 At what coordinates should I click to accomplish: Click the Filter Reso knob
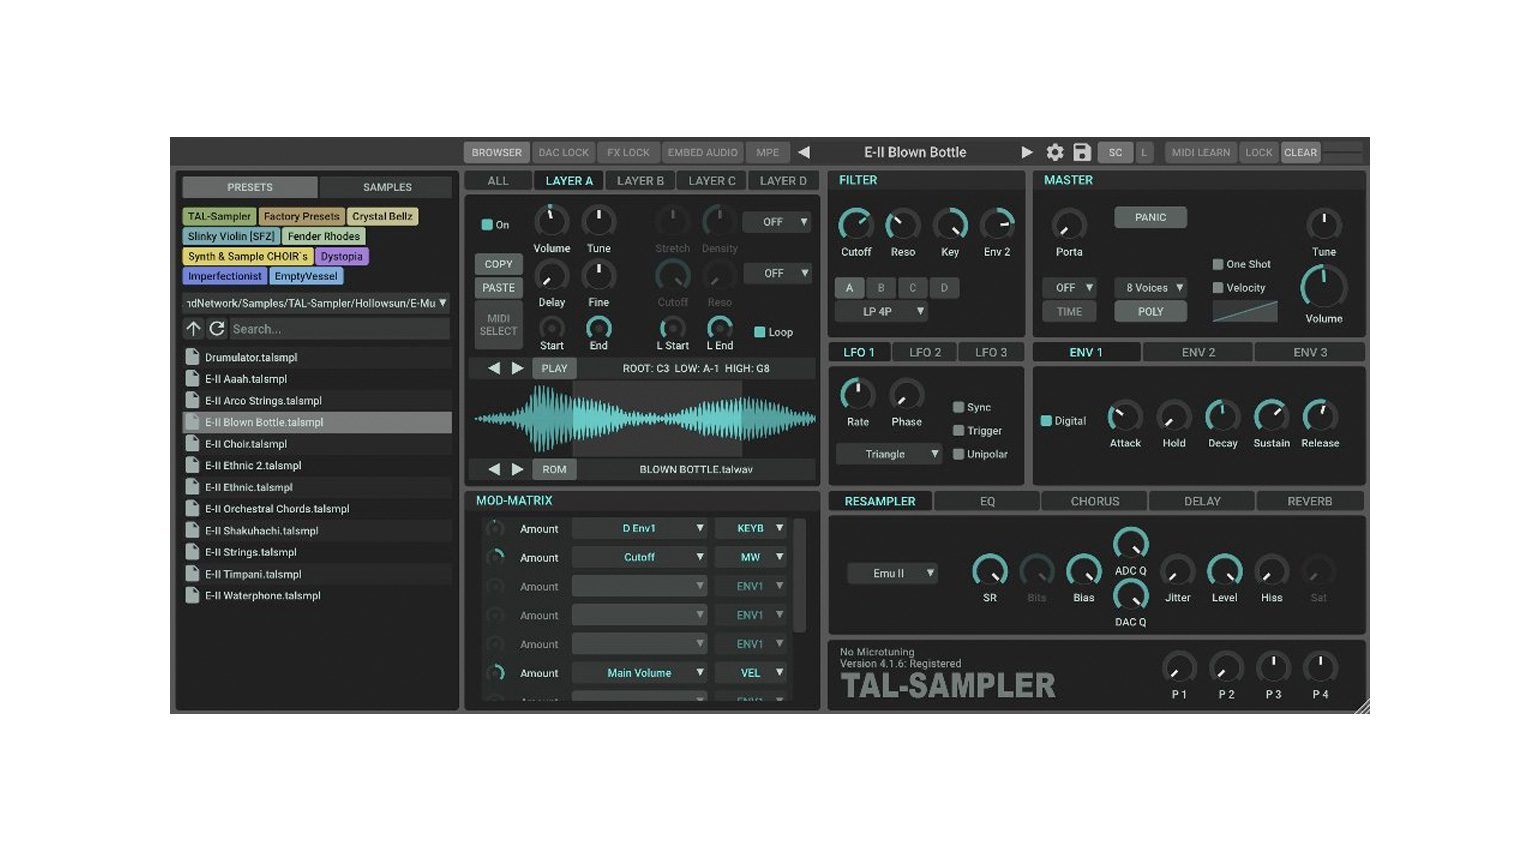tap(902, 224)
